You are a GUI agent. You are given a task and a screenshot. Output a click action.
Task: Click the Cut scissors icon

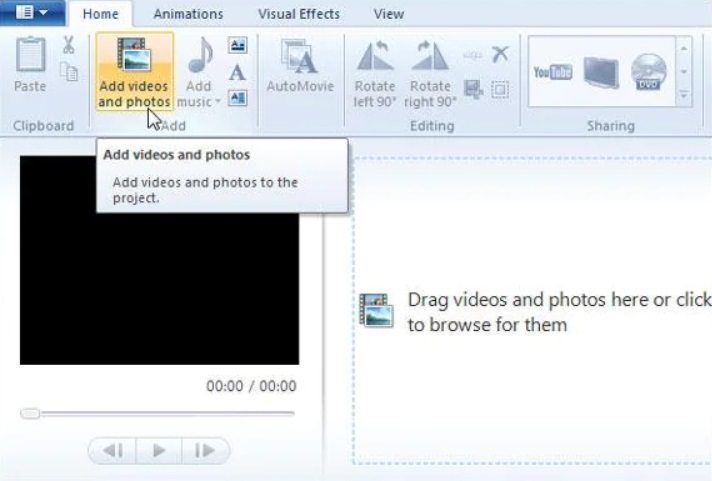[x=69, y=44]
